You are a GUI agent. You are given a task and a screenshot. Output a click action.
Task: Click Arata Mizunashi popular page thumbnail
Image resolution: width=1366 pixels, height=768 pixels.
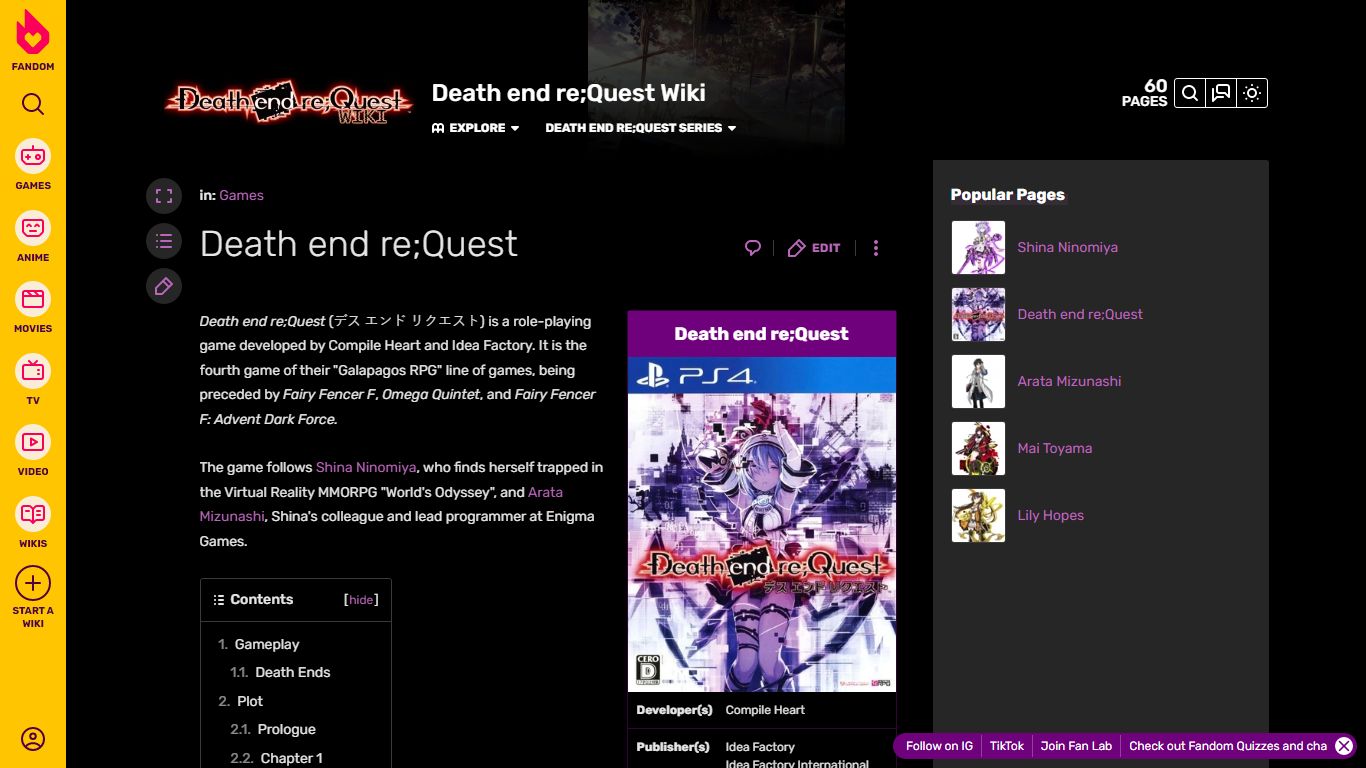(x=978, y=381)
